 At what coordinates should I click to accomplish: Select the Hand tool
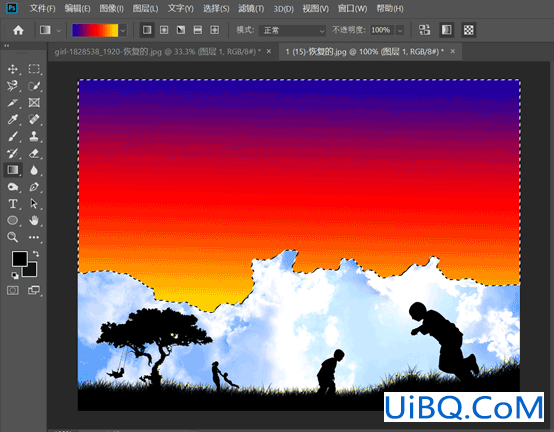[x=34, y=220]
